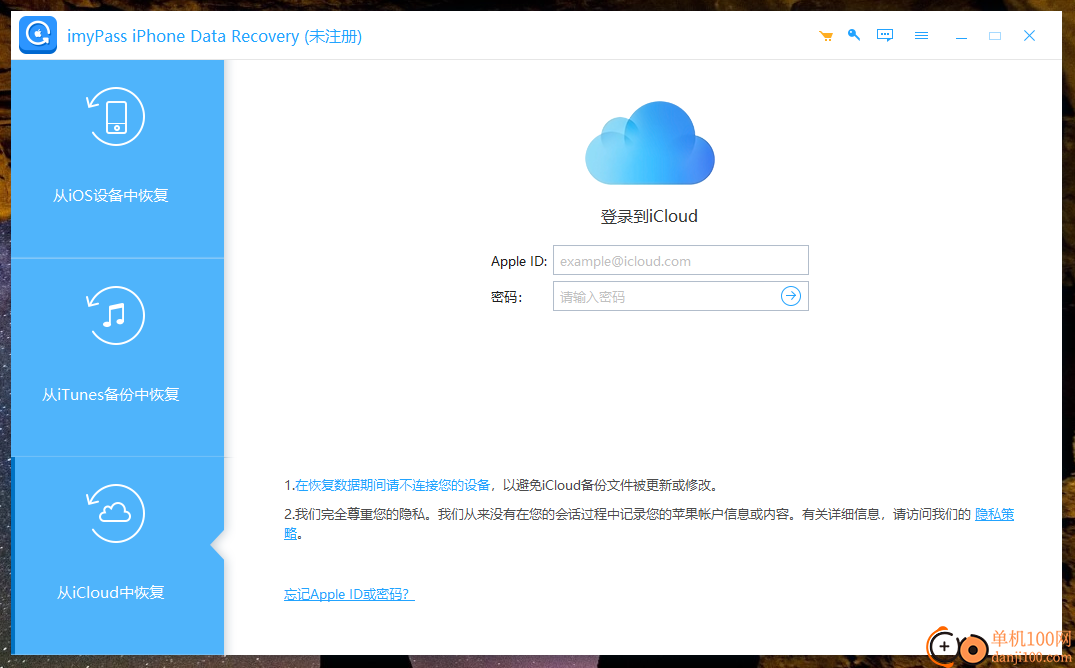Viewport: 1075px width, 668px height.
Task: Click the large iCloud cloud logo
Action: pos(650,143)
